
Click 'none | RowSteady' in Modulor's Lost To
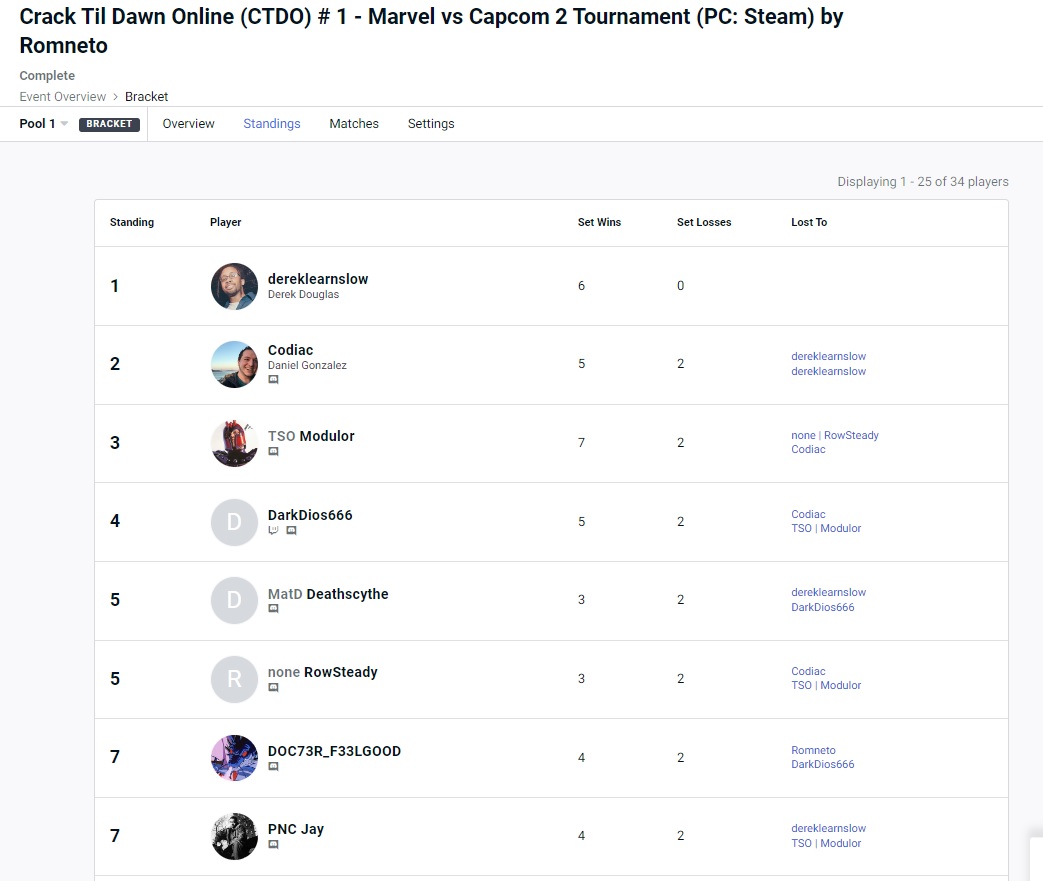coord(835,435)
